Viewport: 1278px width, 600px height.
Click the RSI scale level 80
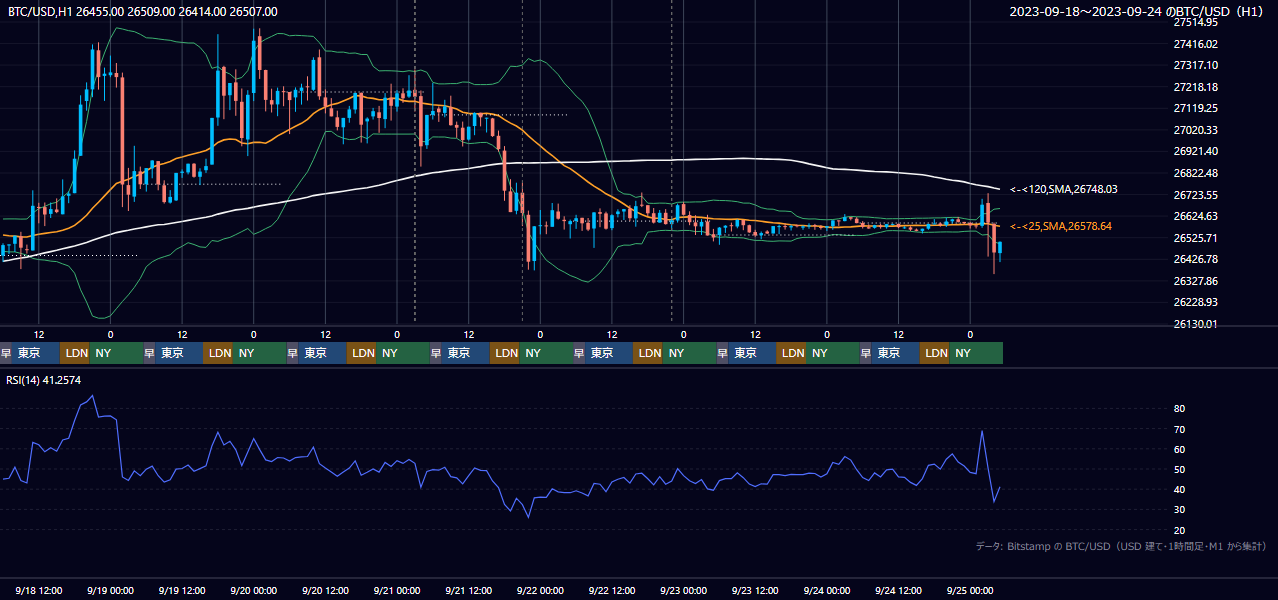[1179, 409]
